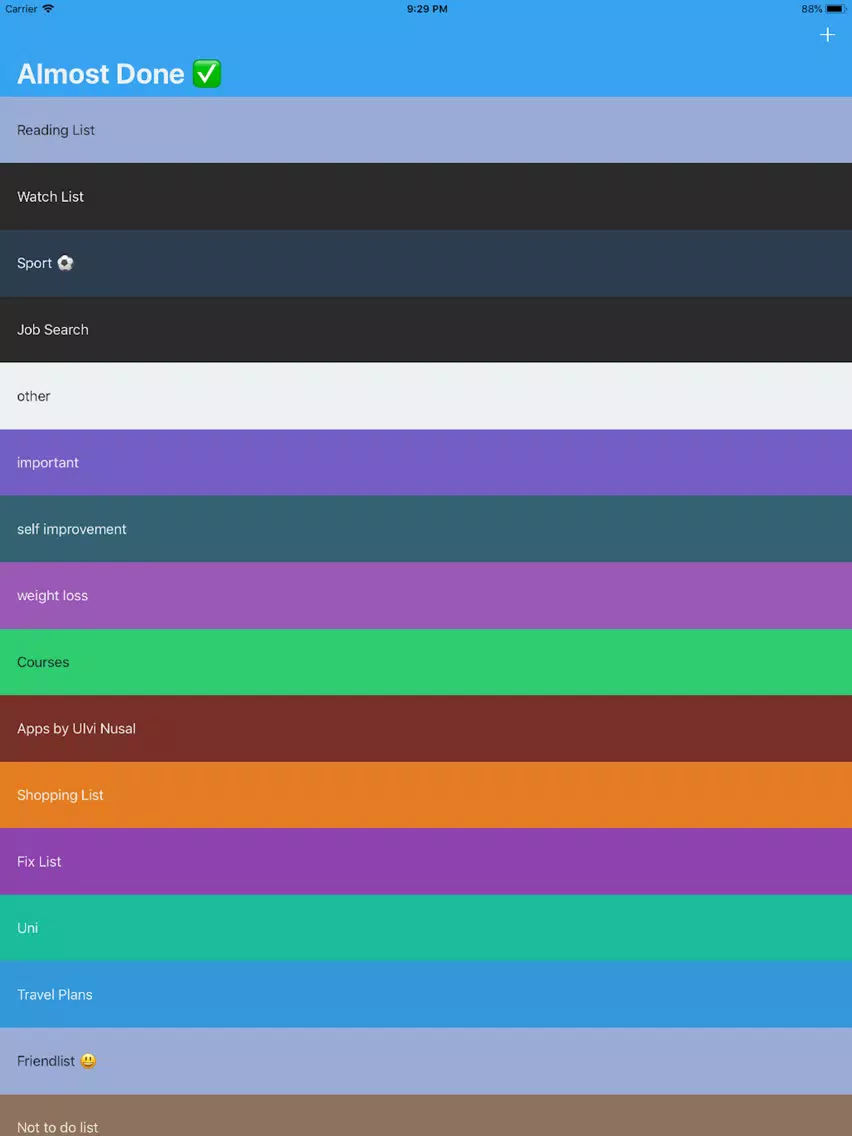Viewport: 852px width, 1136px height.
Task: Open the 'Not to do list' row
Action: coord(426,1116)
